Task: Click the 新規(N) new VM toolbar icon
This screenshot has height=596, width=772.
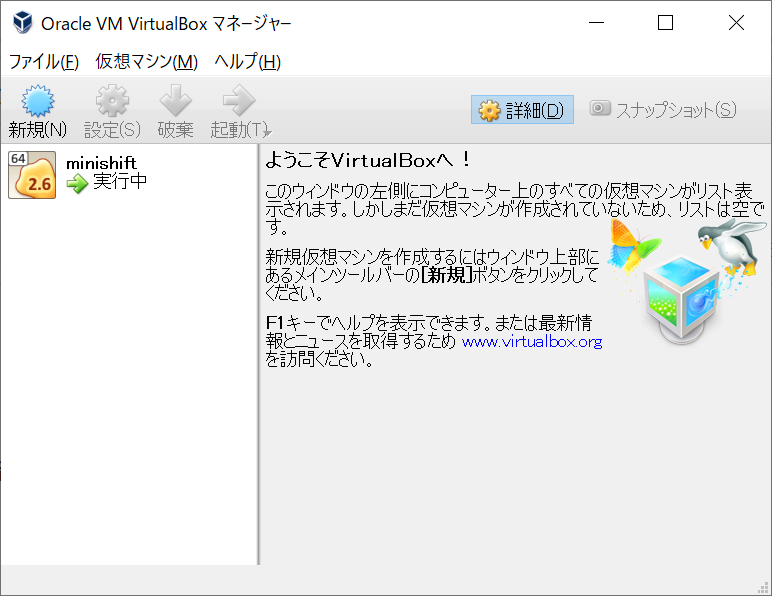Action: point(37,100)
